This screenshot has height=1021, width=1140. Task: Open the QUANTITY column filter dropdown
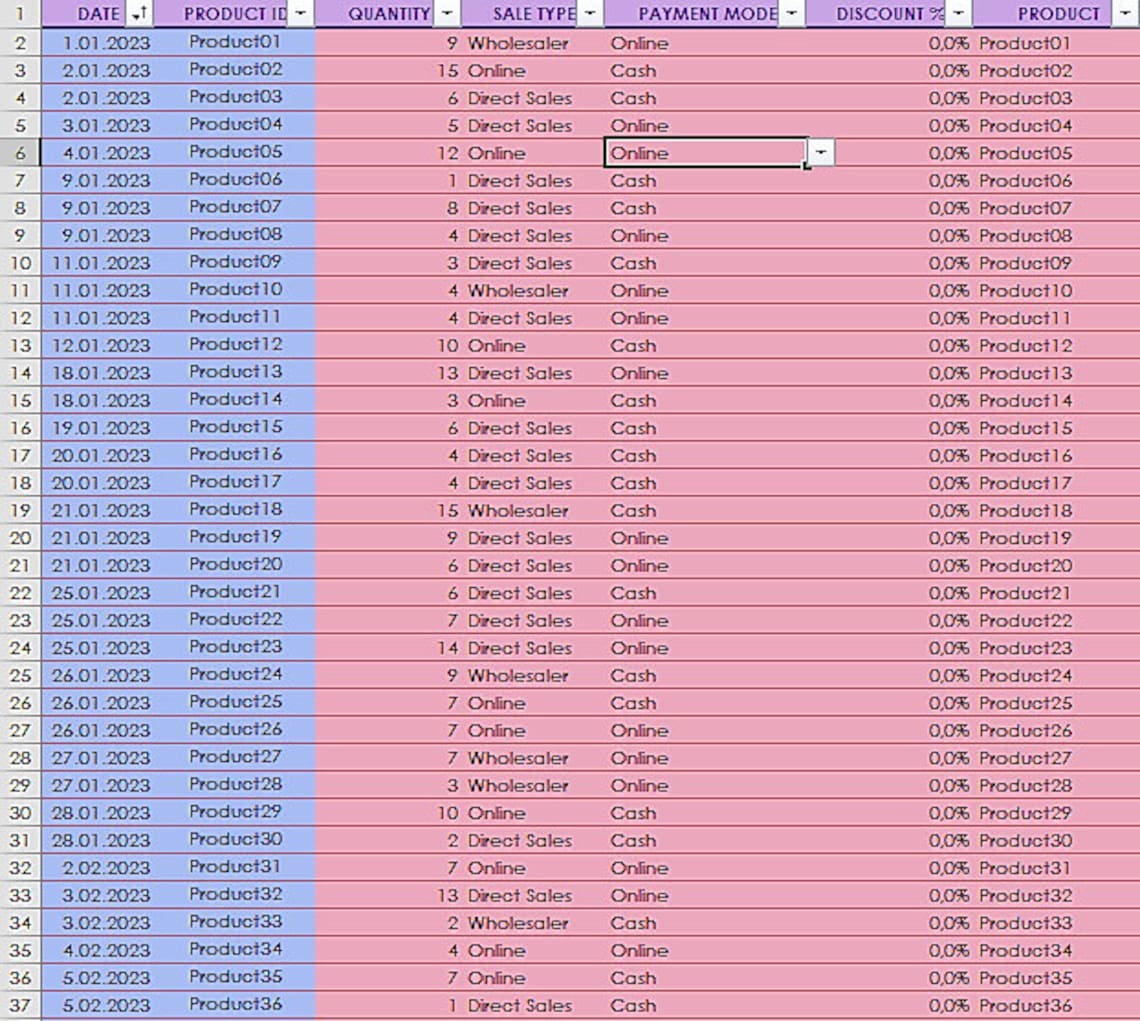pyautogui.click(x=446, y=13)
